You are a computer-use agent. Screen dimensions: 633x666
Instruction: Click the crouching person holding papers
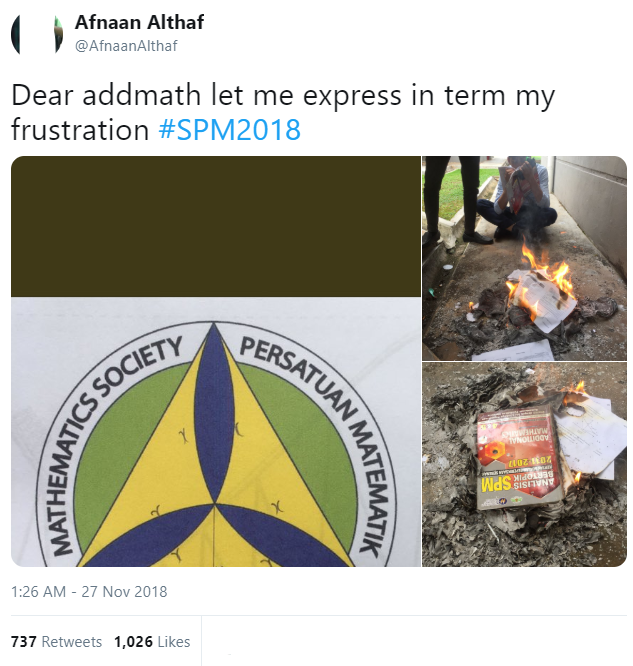pyautogui.click(x=516, y=198)
